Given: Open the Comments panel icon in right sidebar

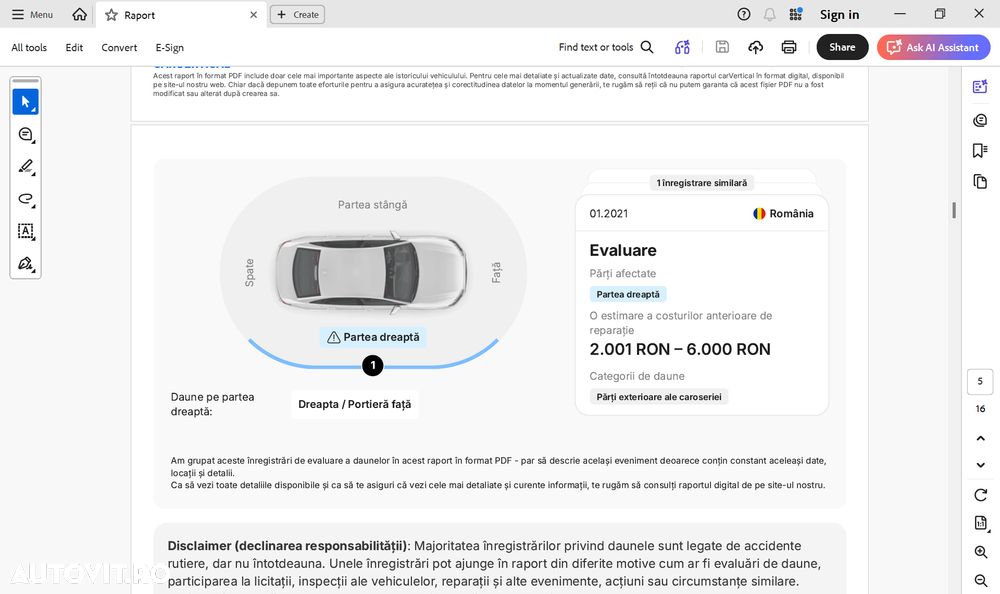Looking at the screenshot, I should [980, 120].
